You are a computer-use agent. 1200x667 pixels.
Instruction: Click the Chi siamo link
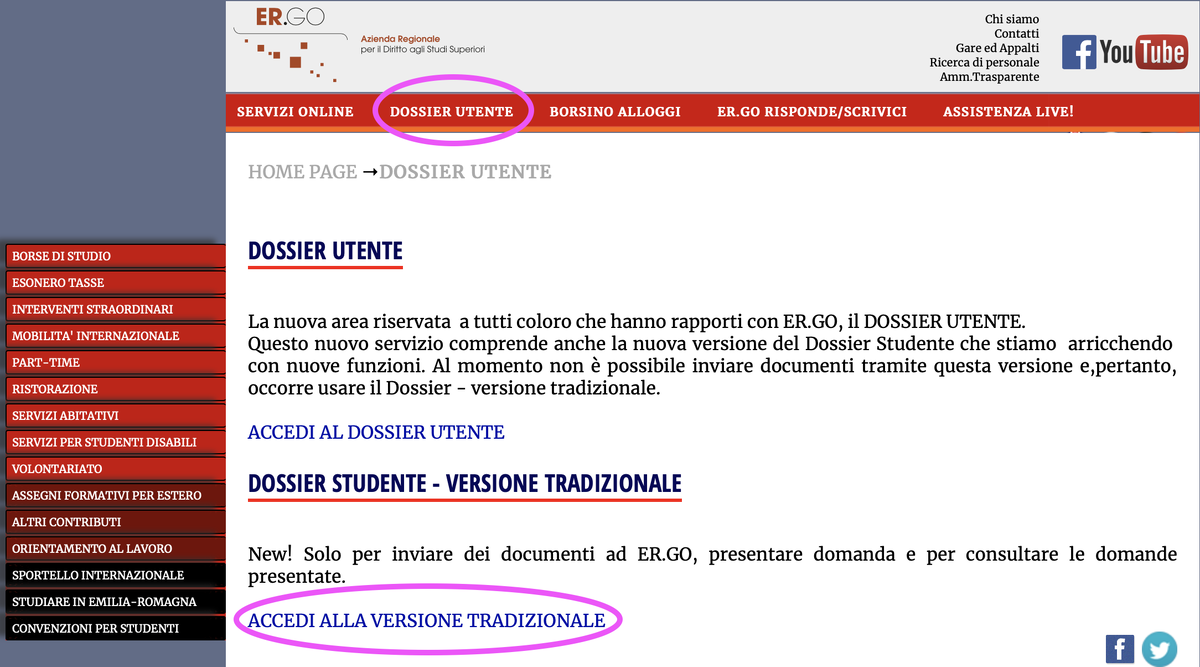[1012, 19]
